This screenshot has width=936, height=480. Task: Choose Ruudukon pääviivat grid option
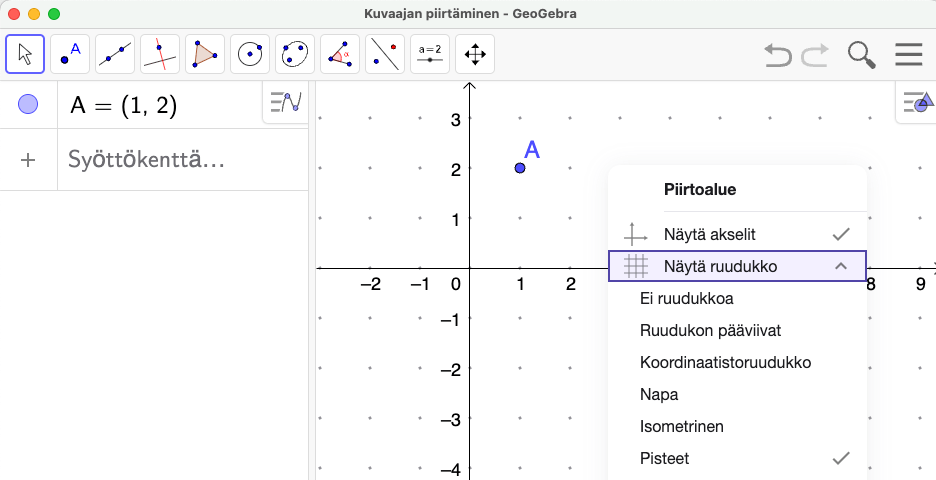[737, 331]
